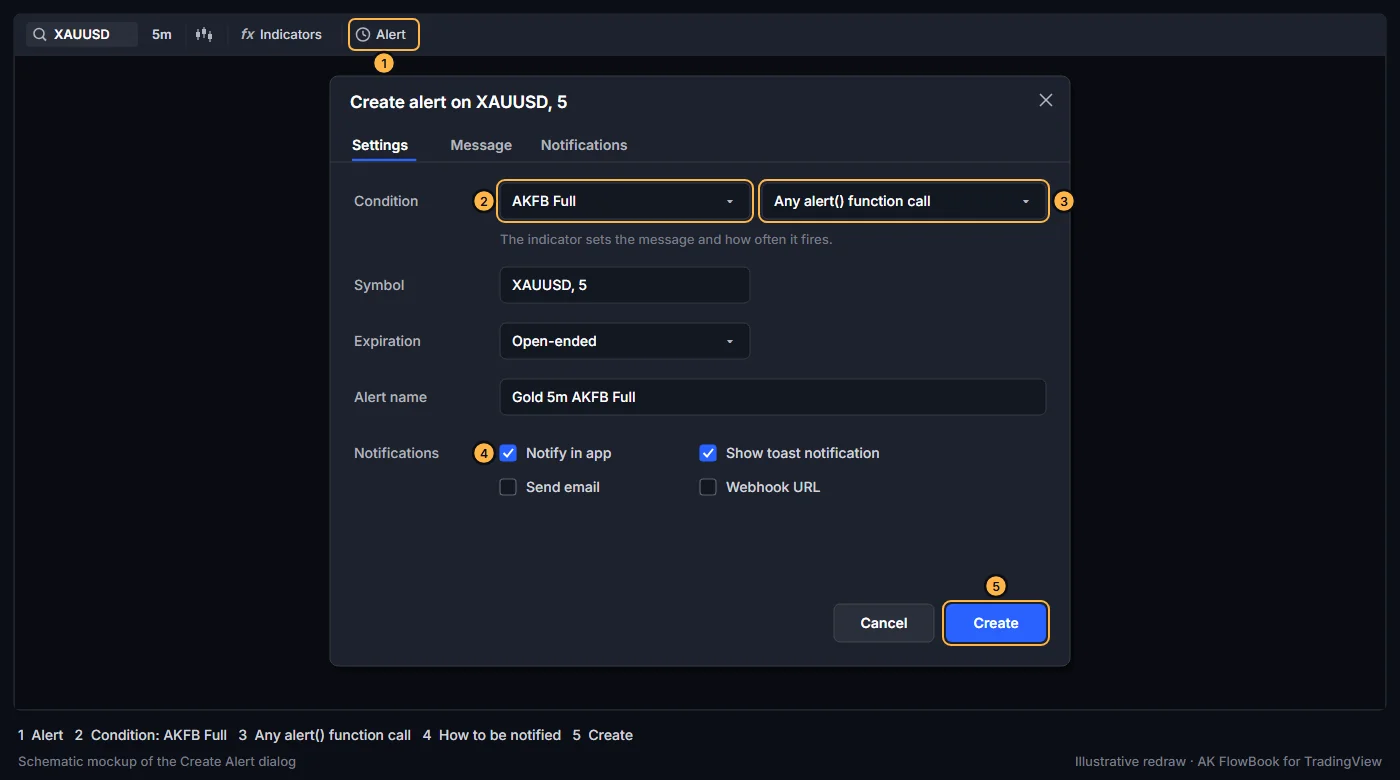Uncheck Show toast notification checkbox
The height and width of the screenshot is (780, 1400).
(708, 453)
